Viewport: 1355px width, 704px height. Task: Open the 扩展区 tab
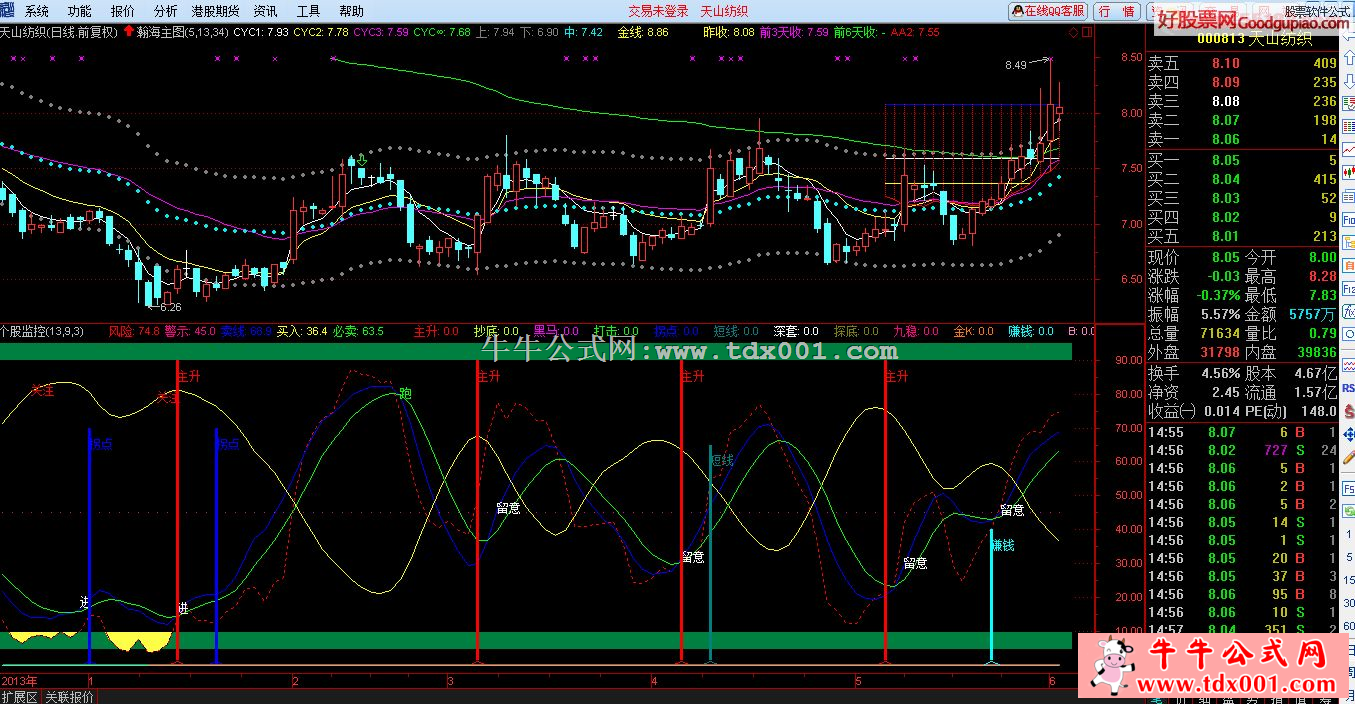coord(20,697)
